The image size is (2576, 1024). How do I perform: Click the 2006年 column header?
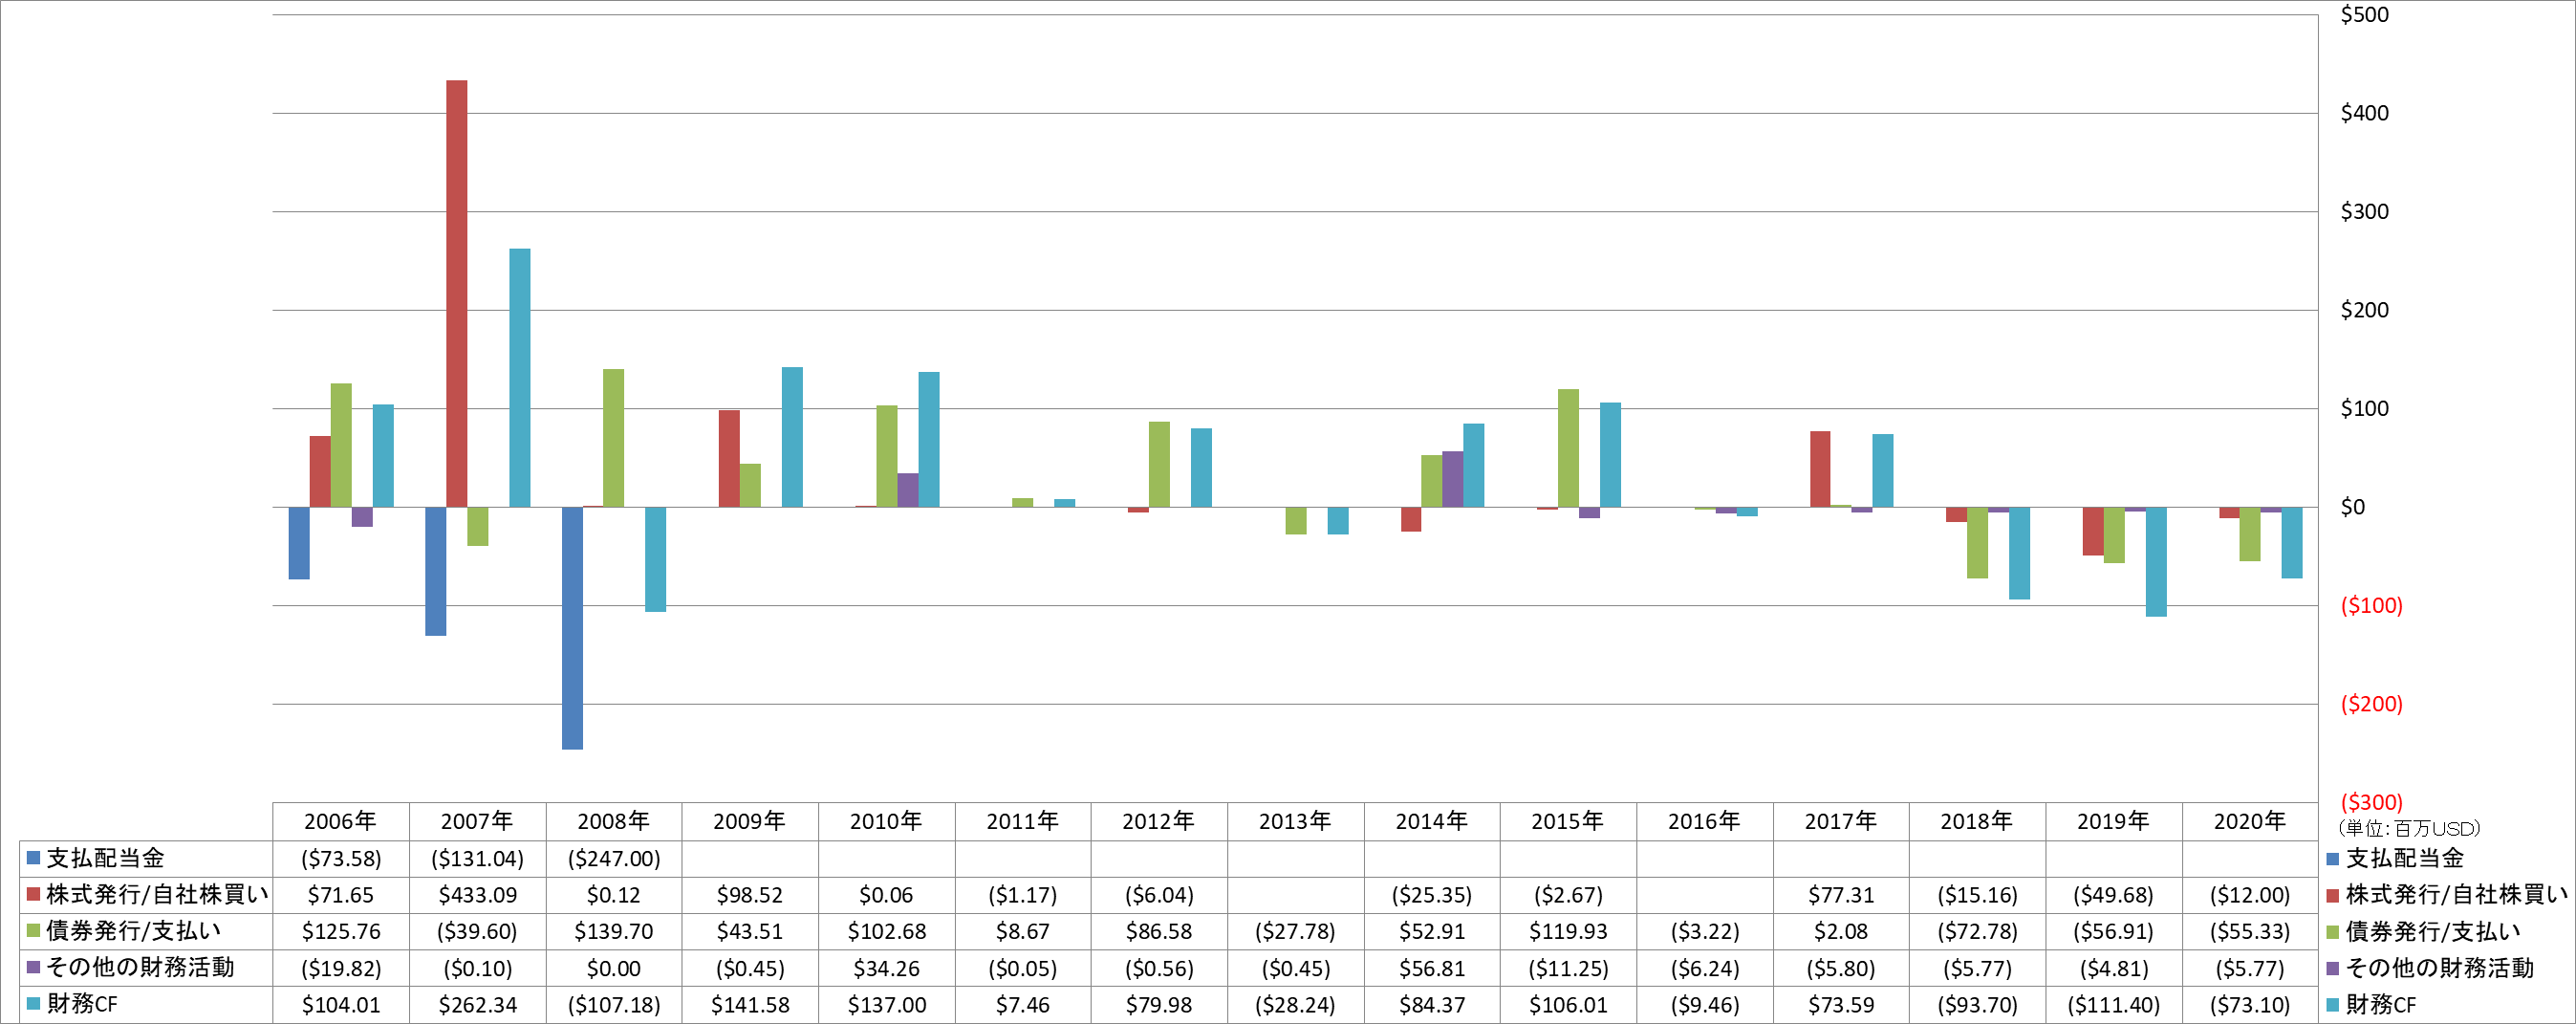[x=341, y=821]
